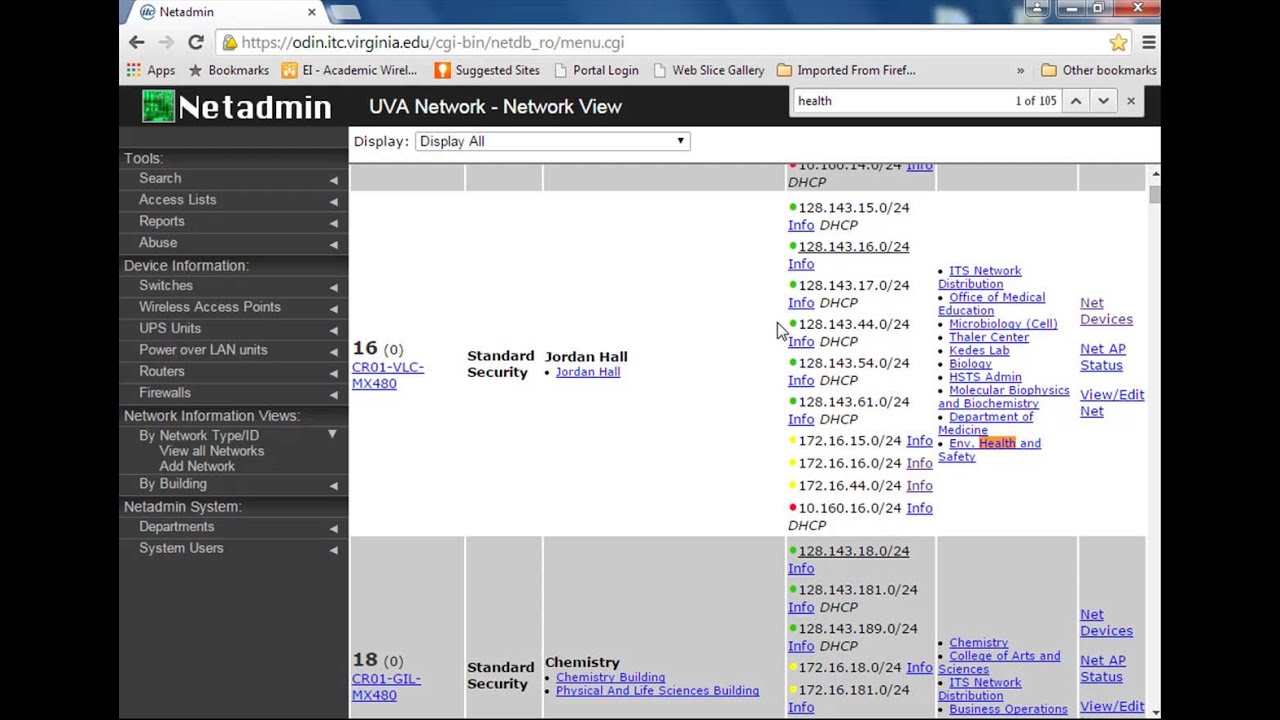Open the Business Operations department link
1280x720 pixels.
[1008, 709]
